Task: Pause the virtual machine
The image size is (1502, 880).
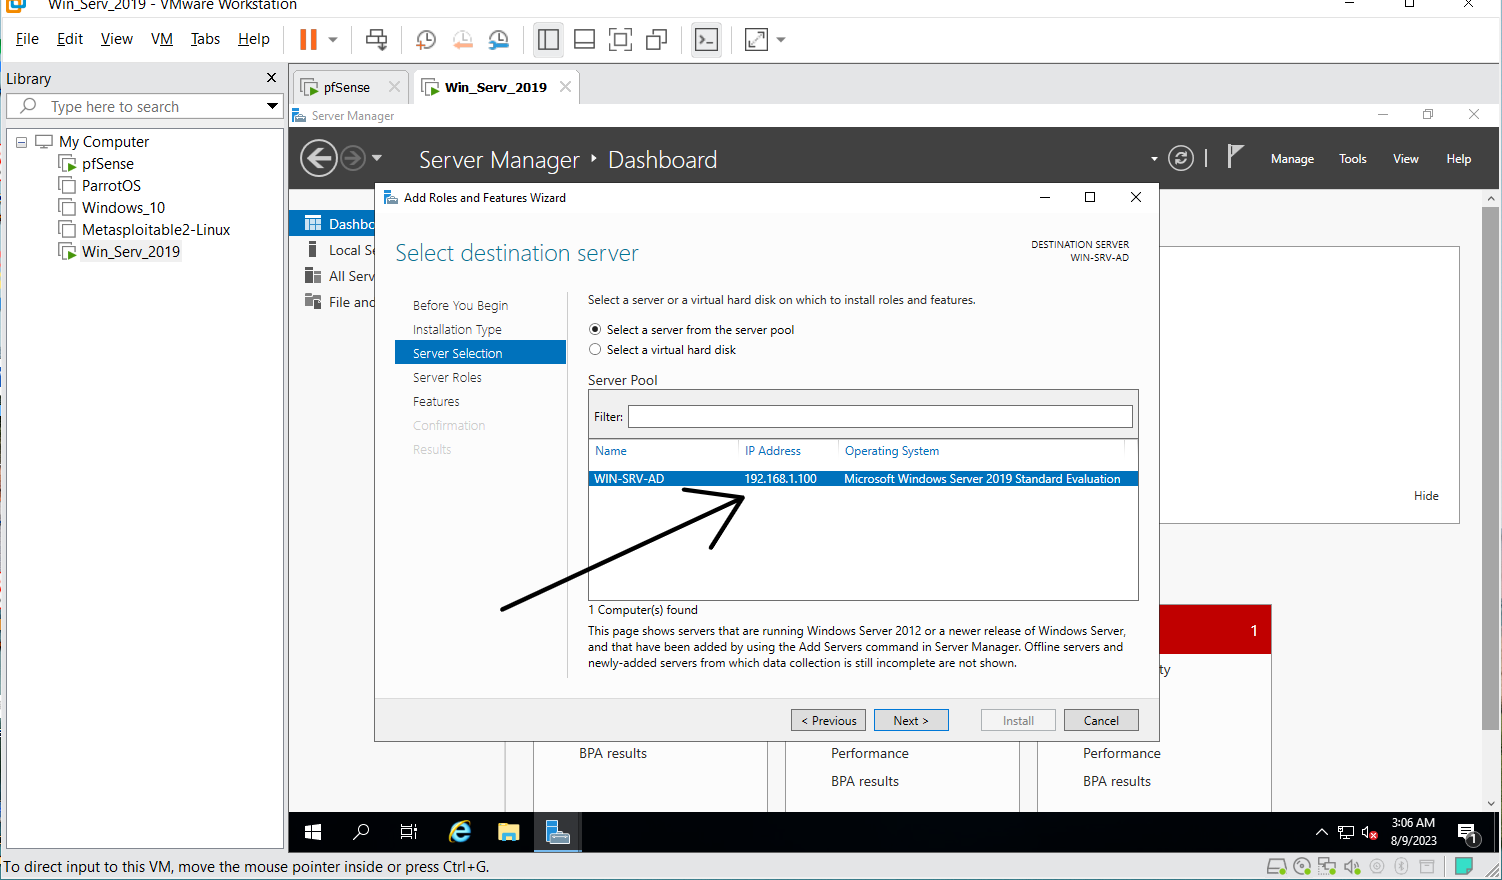Action: click(308, 40)
